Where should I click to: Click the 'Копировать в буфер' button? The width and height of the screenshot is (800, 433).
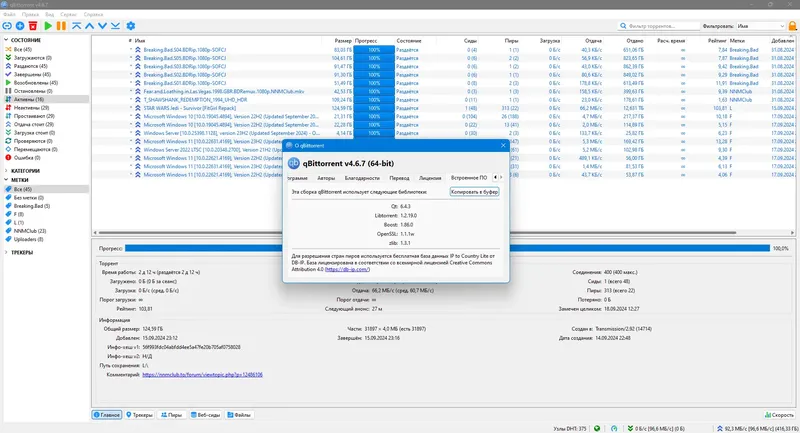click(474, 192)
